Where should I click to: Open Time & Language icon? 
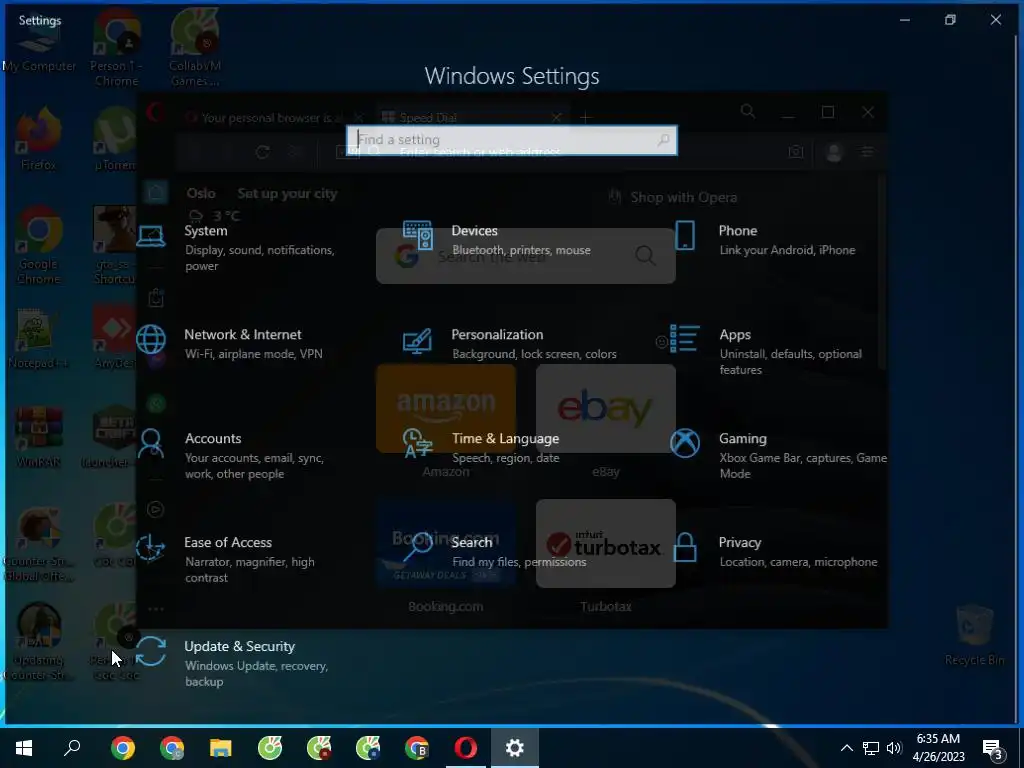[x=417, y=443]
